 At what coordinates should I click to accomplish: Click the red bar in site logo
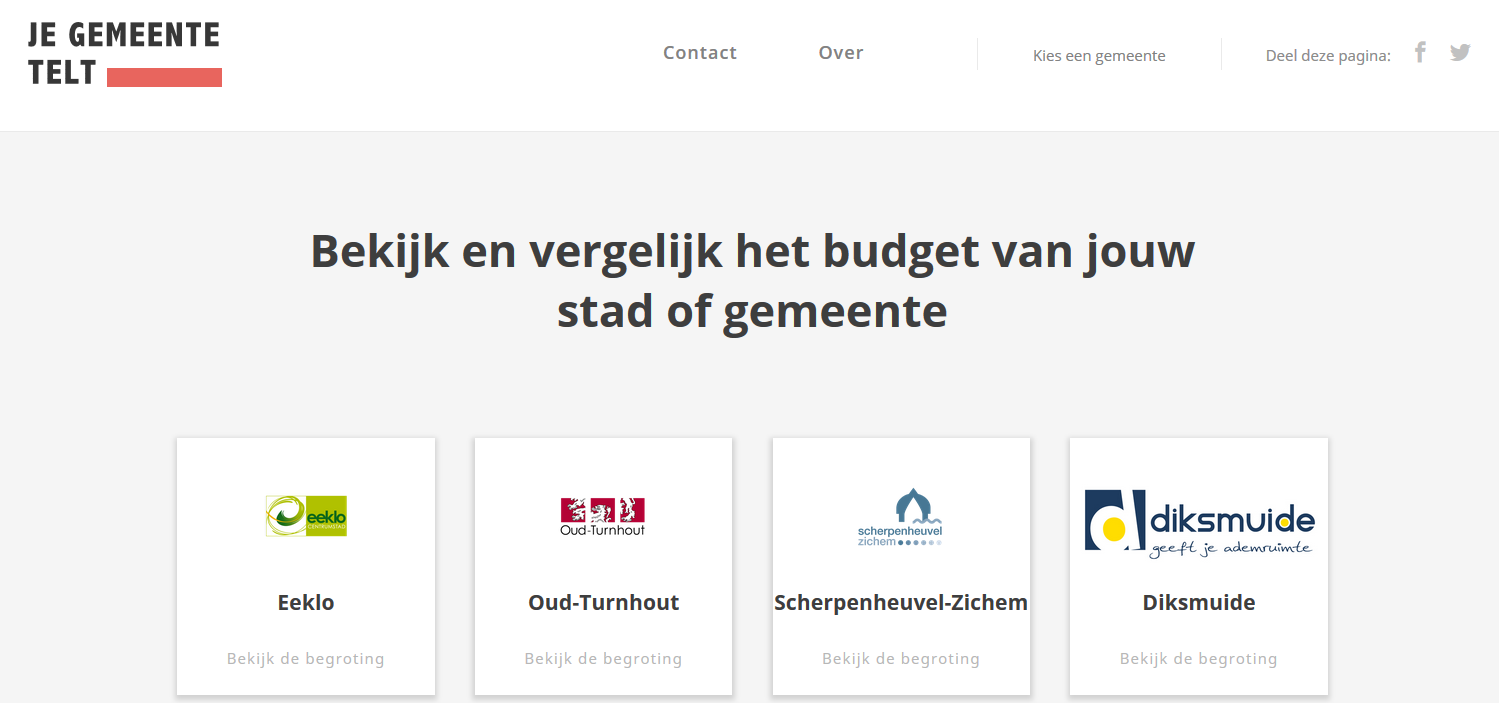pos(164,78)
